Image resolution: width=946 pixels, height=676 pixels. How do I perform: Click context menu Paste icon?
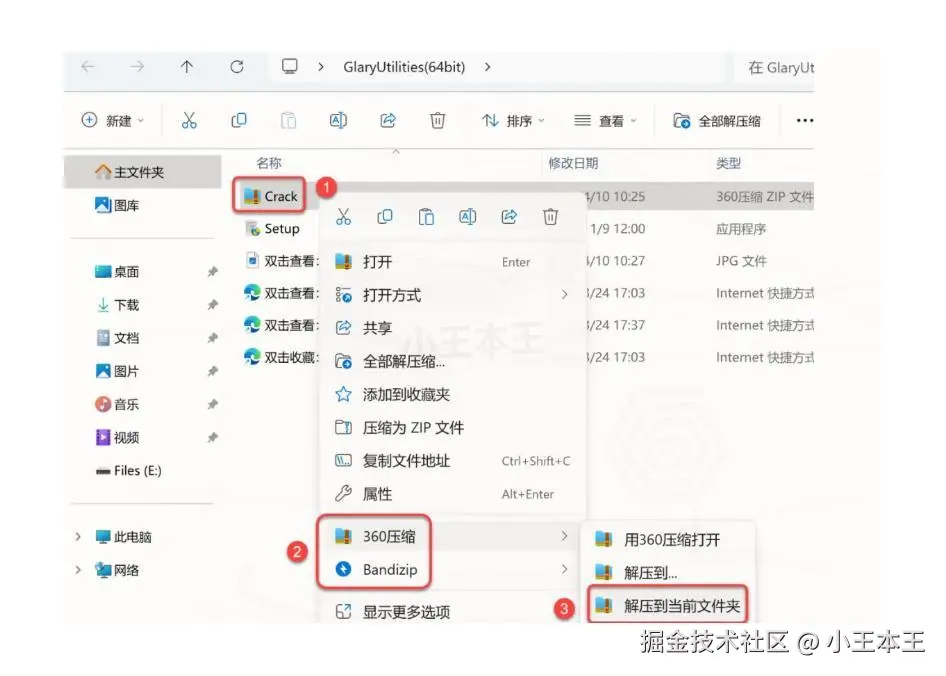coord(426,217)
